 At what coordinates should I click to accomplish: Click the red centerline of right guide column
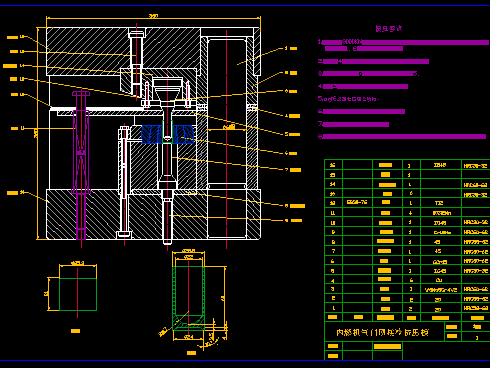tap(227, 138)
